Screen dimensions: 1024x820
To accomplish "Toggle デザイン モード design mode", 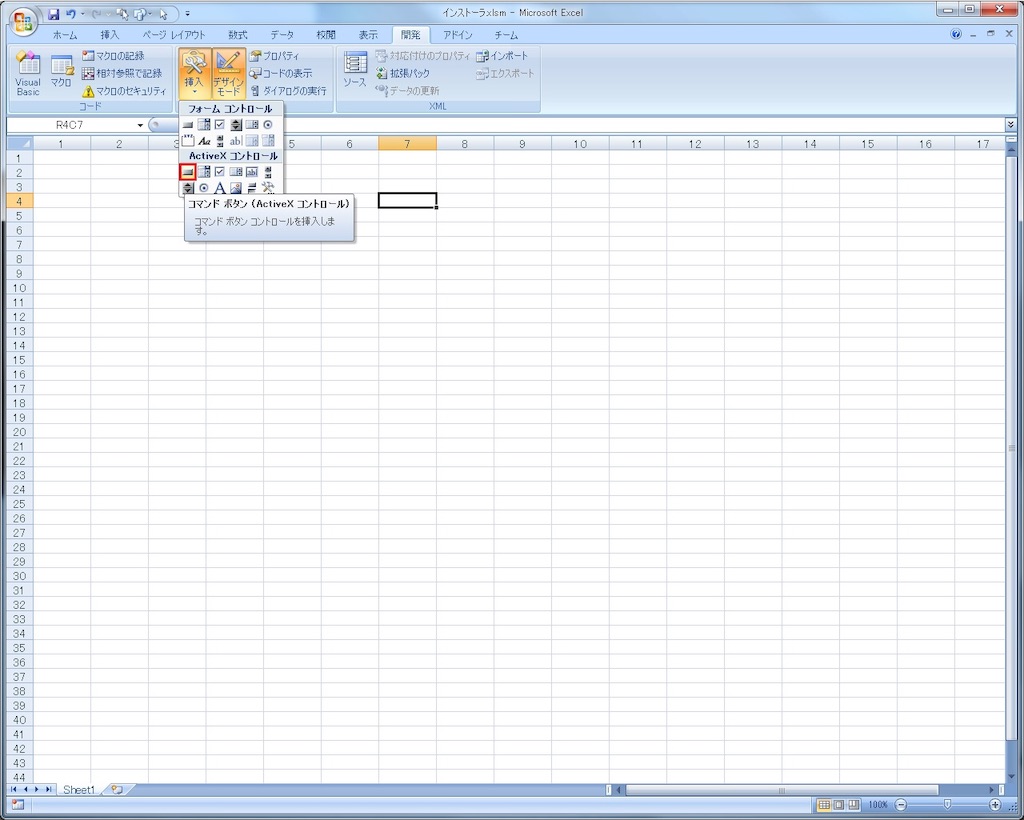I will tap(229, 73).
